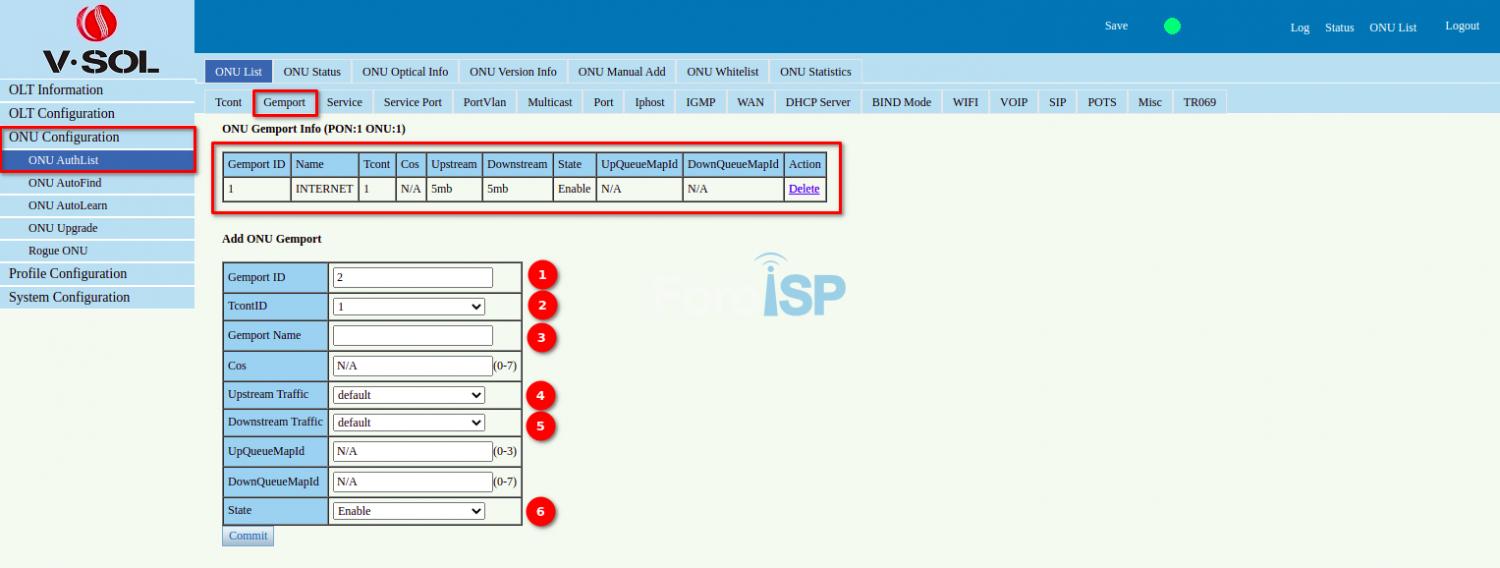Open the TcontID dropdown
This screenshot has width=1500, height=568.
pyautogui.click(x=408, y=307)
